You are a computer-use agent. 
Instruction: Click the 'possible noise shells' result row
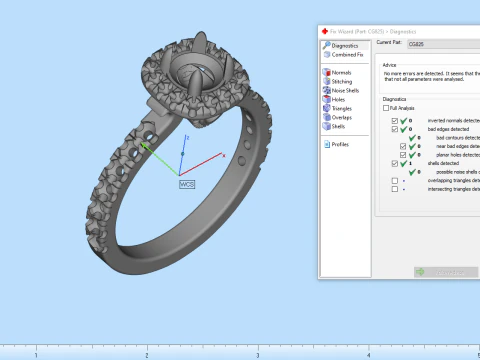tap(444, 172)
